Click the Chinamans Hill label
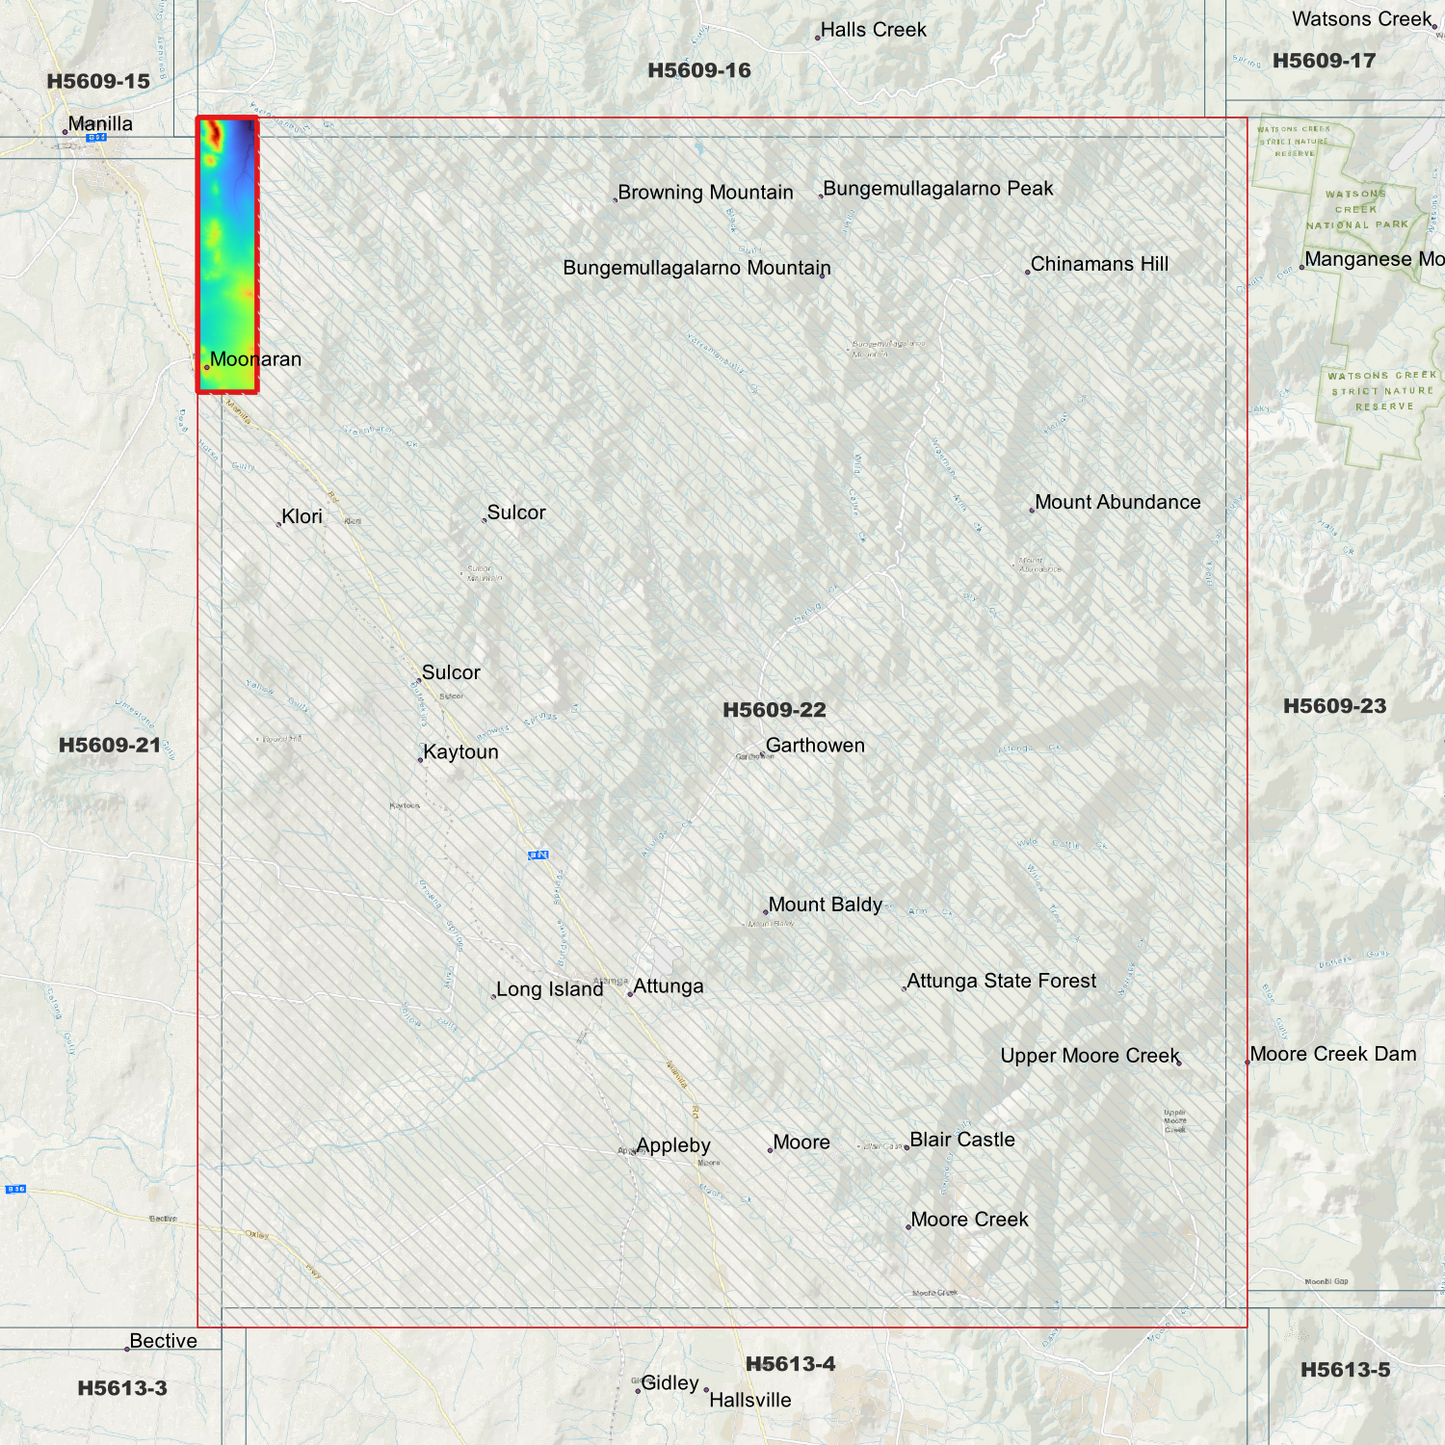 tap(1099, 265)
